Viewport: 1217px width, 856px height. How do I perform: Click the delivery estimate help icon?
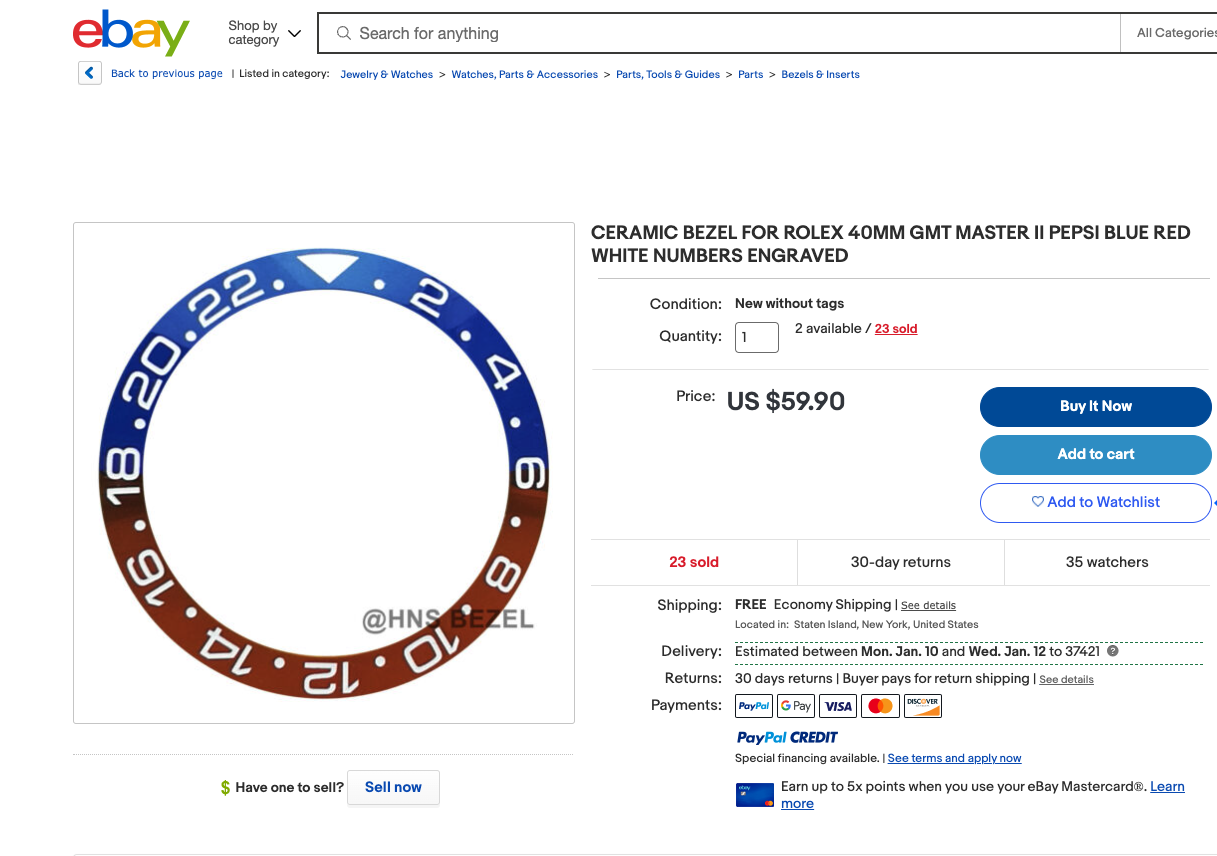1113,651
